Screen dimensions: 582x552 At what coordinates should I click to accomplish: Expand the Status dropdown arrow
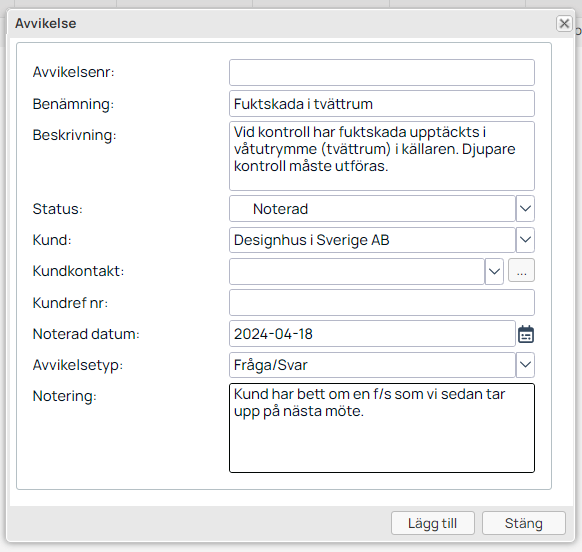coord(525,209)
